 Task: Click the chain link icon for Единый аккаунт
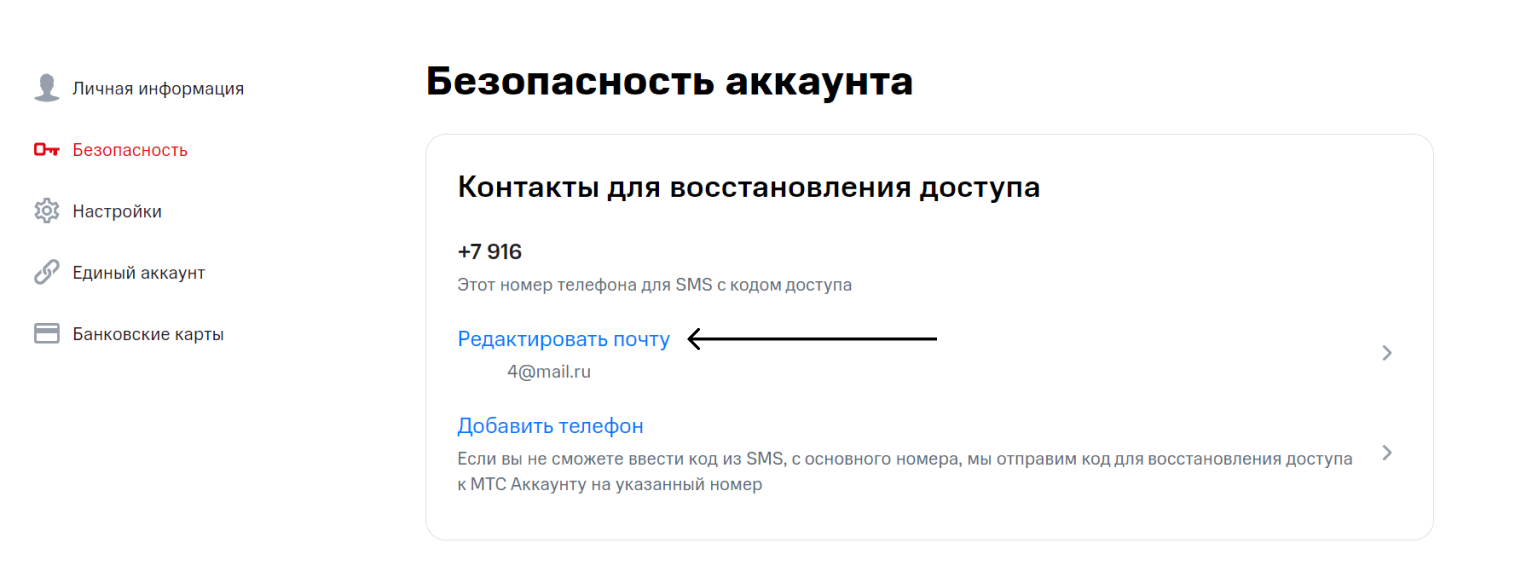47,272
